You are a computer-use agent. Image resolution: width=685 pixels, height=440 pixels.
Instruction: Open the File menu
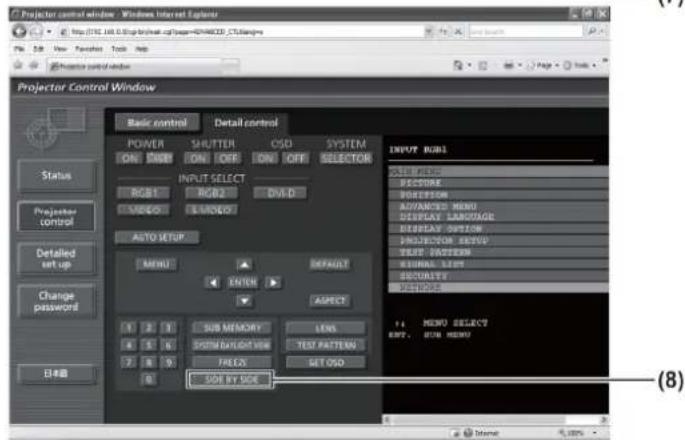(x=19, y=49)
